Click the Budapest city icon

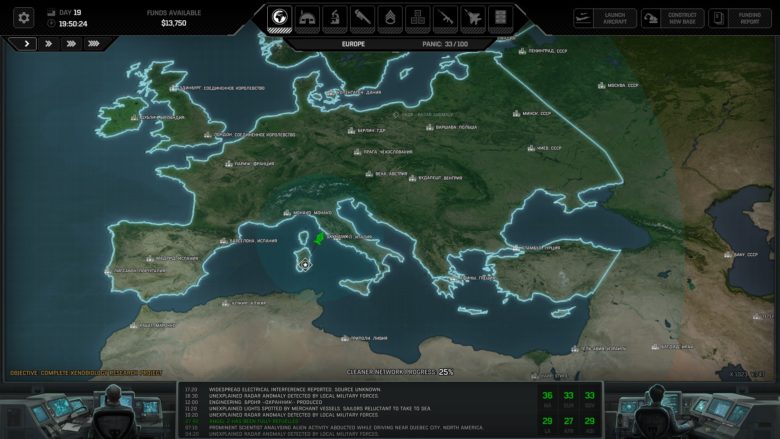tap(412, 178)
